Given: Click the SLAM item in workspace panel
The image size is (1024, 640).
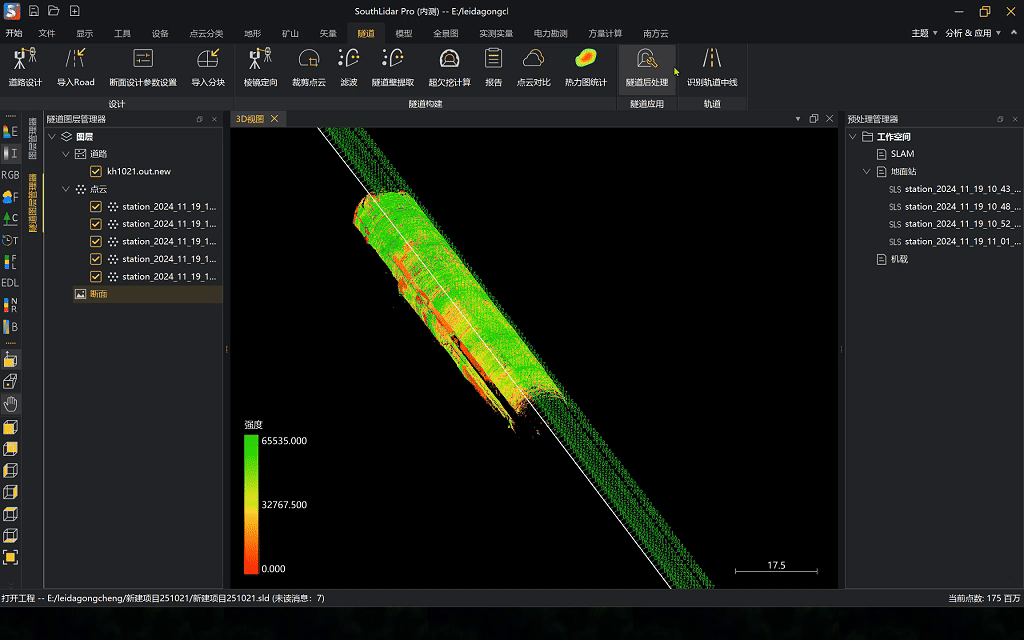Looking at the screenshot, I should coord(901,154).
